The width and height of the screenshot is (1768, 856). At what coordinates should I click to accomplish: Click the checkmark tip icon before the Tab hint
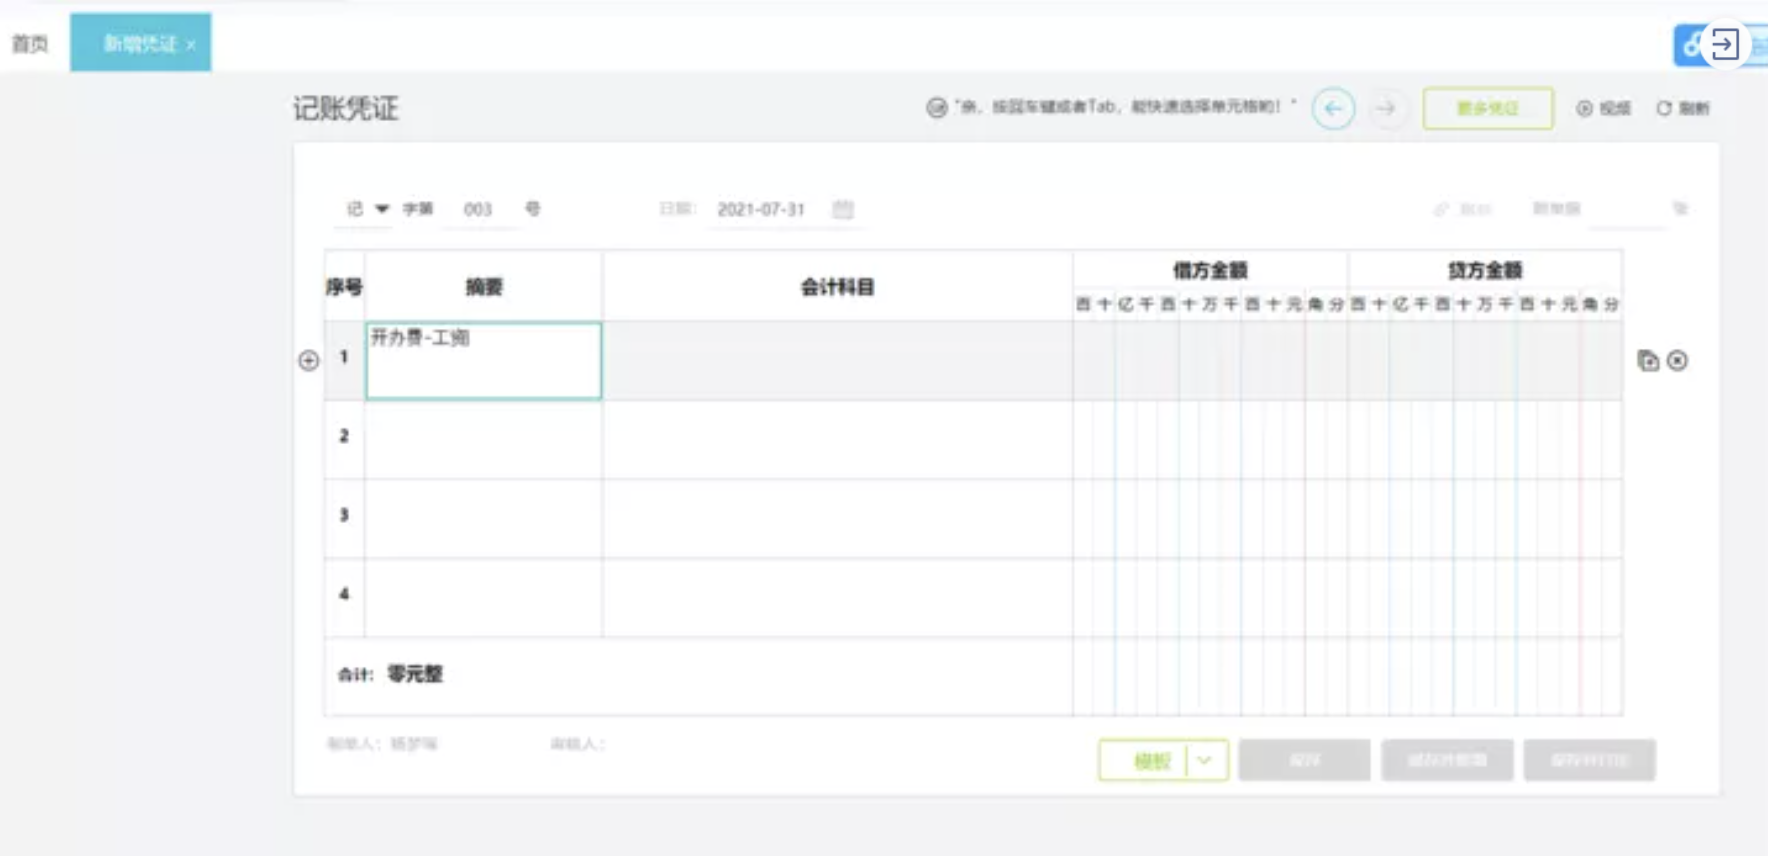point(936,107)
